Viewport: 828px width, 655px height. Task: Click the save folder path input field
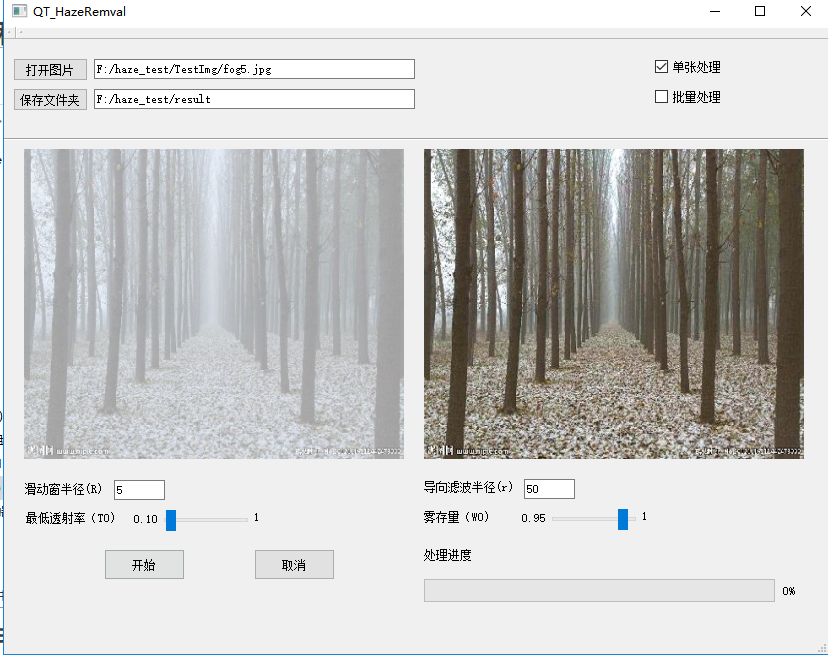tap(254, 99)
